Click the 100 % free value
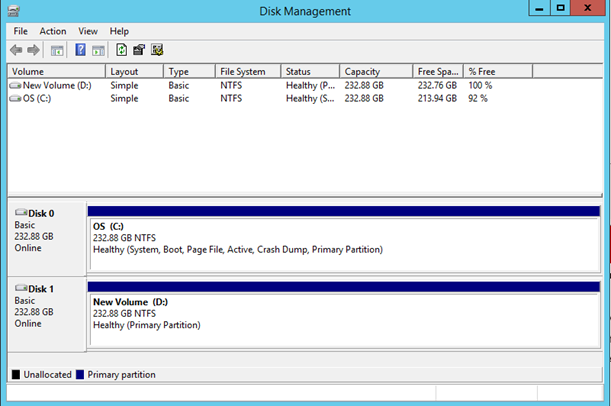 [x=480, y=85]
